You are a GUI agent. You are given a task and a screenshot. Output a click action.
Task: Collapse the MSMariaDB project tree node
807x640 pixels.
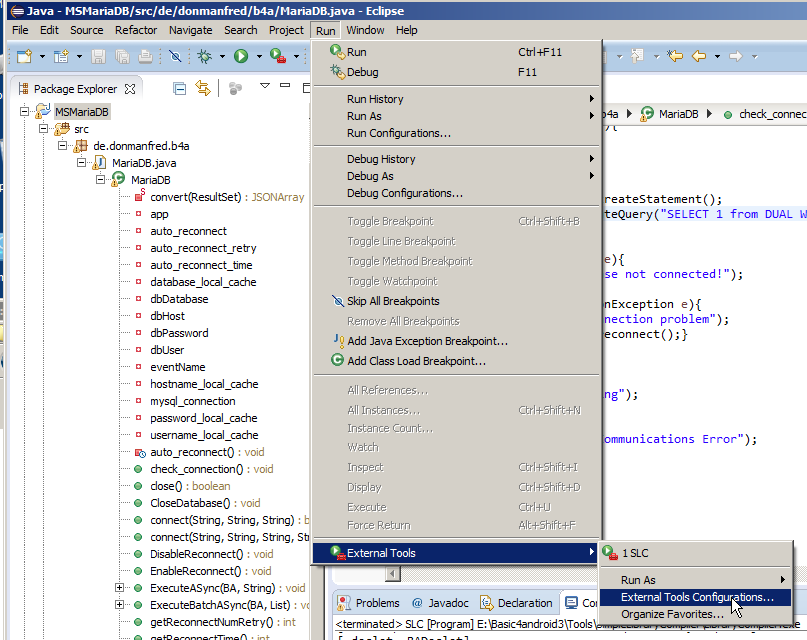pos(26,112)
